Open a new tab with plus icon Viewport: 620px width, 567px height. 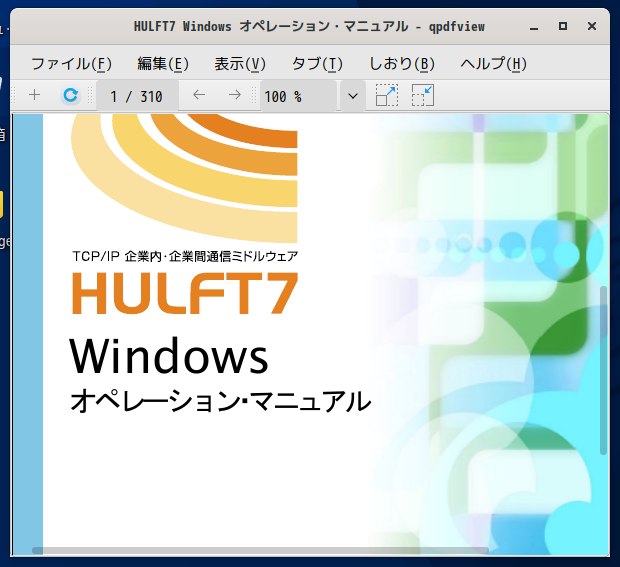pyautogui.click(x=35, y=95)
